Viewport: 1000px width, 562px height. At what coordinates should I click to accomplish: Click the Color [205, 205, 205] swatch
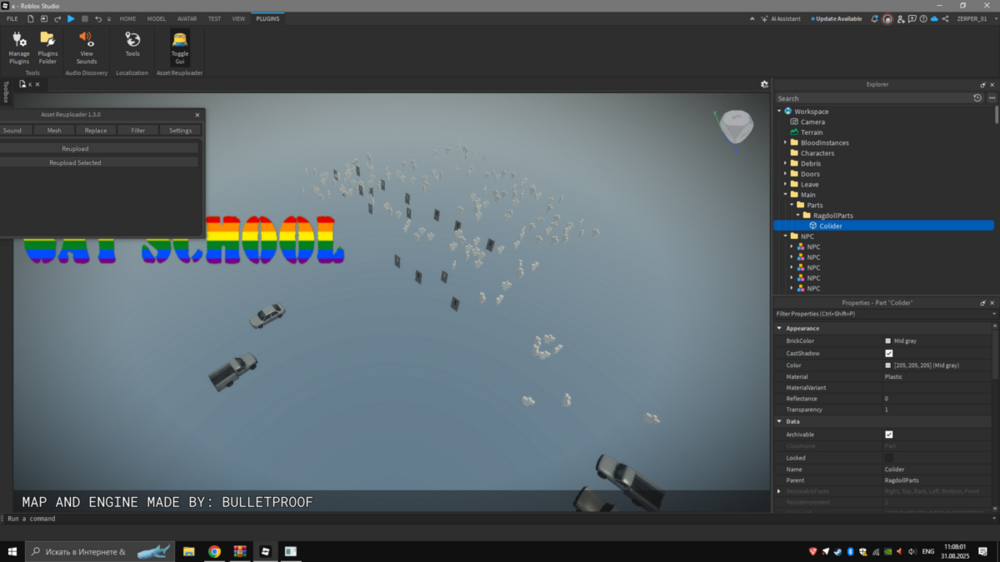tap(888, 366)
